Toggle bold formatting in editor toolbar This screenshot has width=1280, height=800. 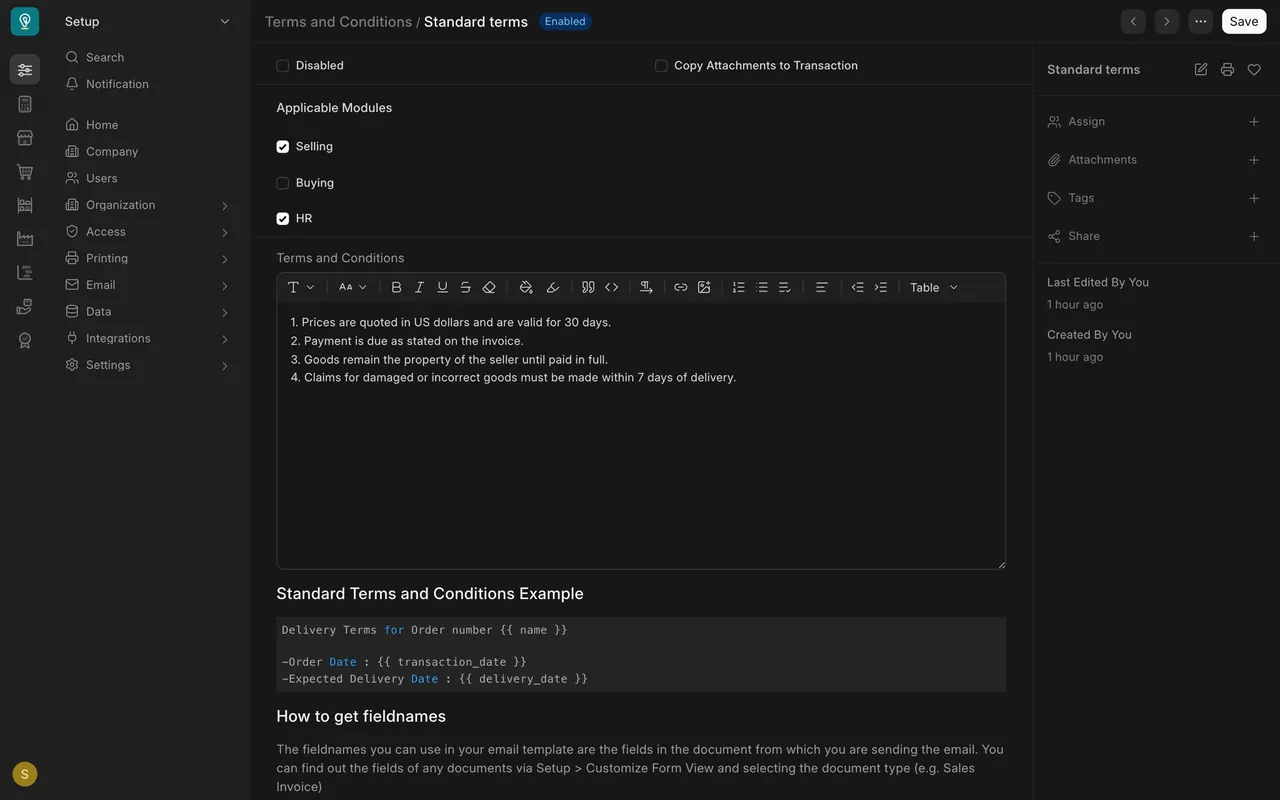(x=396, y=287)
